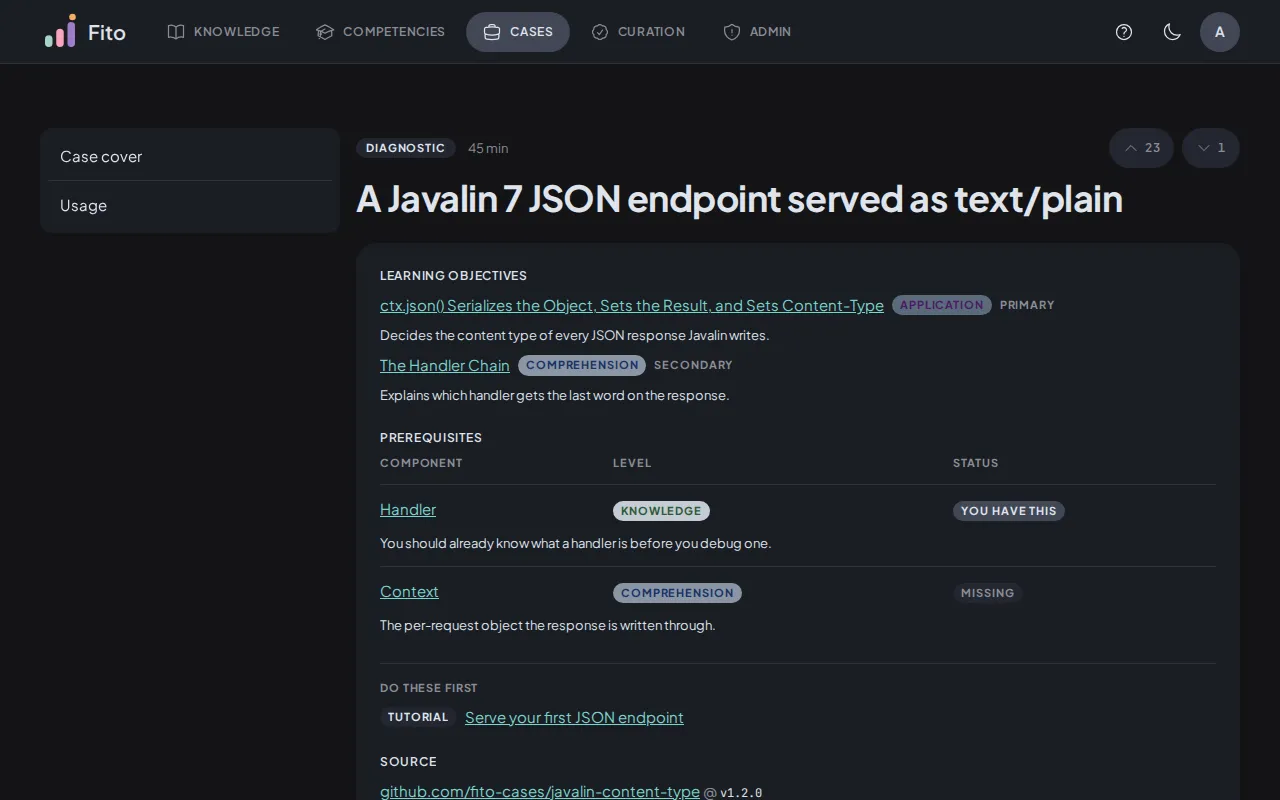
Task: Upvote this case (23 votes)
Action: click(x=1141, y=148)
